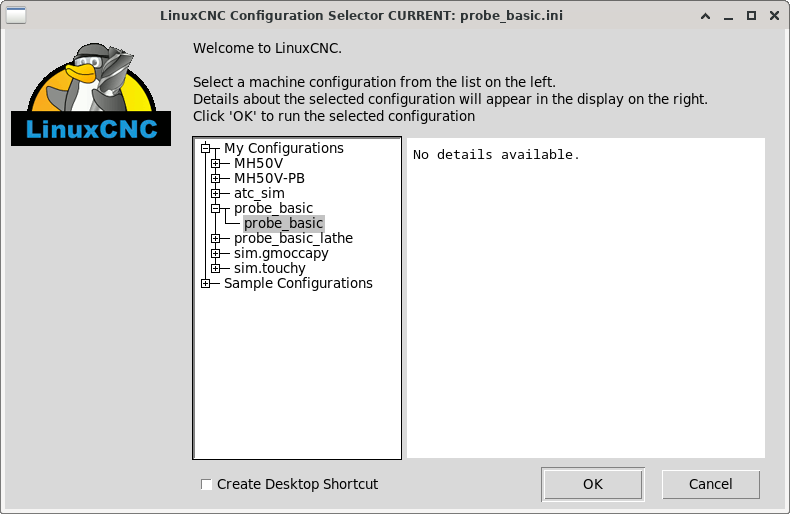
Task: Open the window menu icon in title bar
Action: [x=16, y=16]
